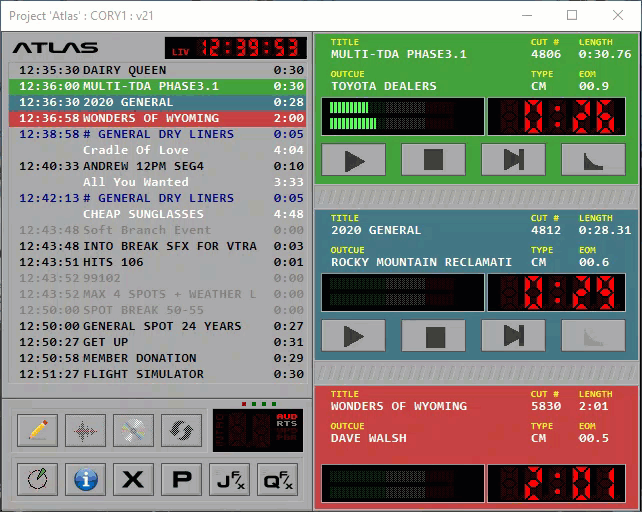Stop the green MULTI-TDA PHASE3.1 deck
The width and height of the screenshot is (642, 512).
tap(434, 160)
